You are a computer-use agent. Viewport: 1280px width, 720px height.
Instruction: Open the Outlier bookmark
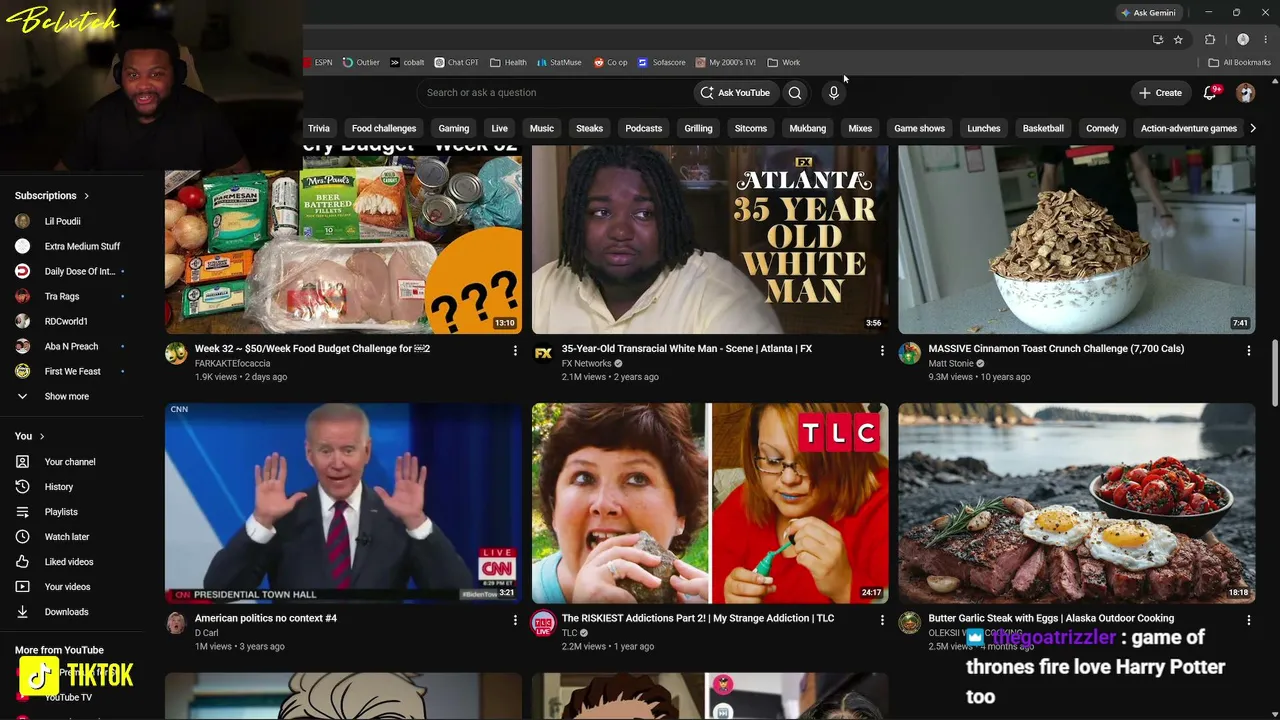click(x=361, y=62)
